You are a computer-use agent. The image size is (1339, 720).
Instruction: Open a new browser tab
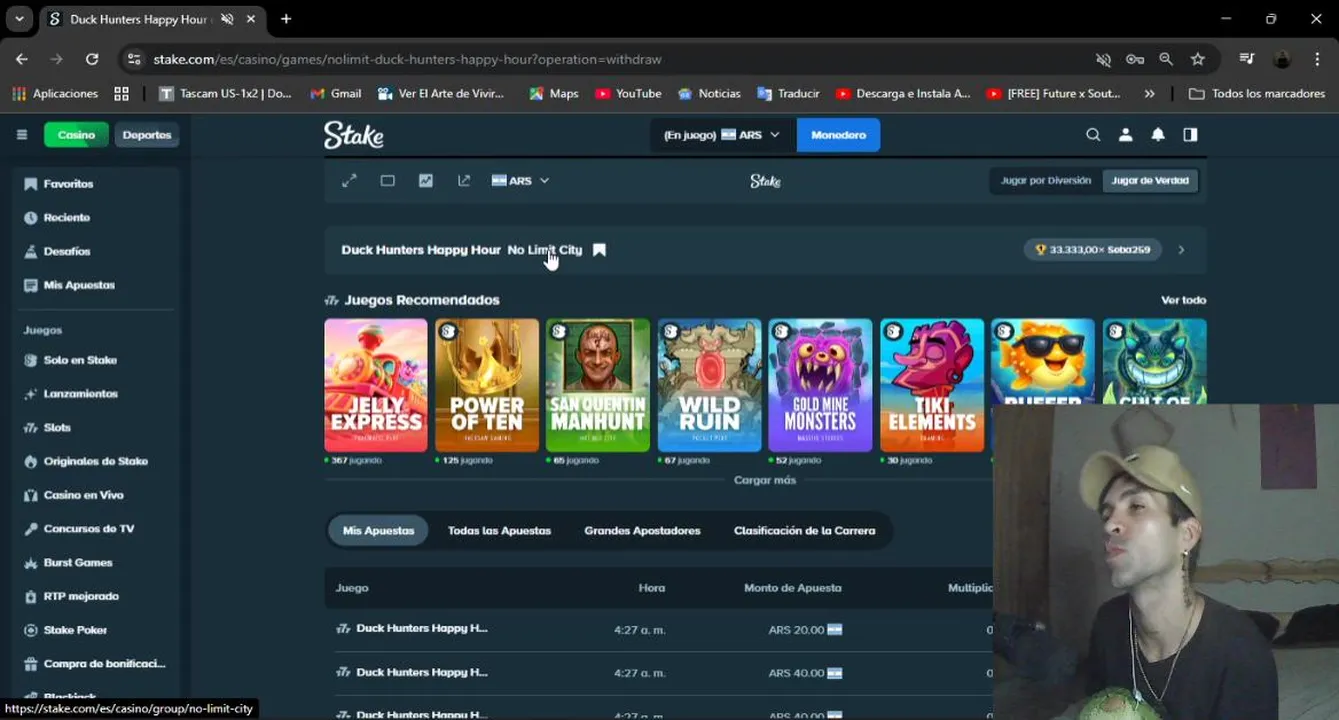(286, 19)
